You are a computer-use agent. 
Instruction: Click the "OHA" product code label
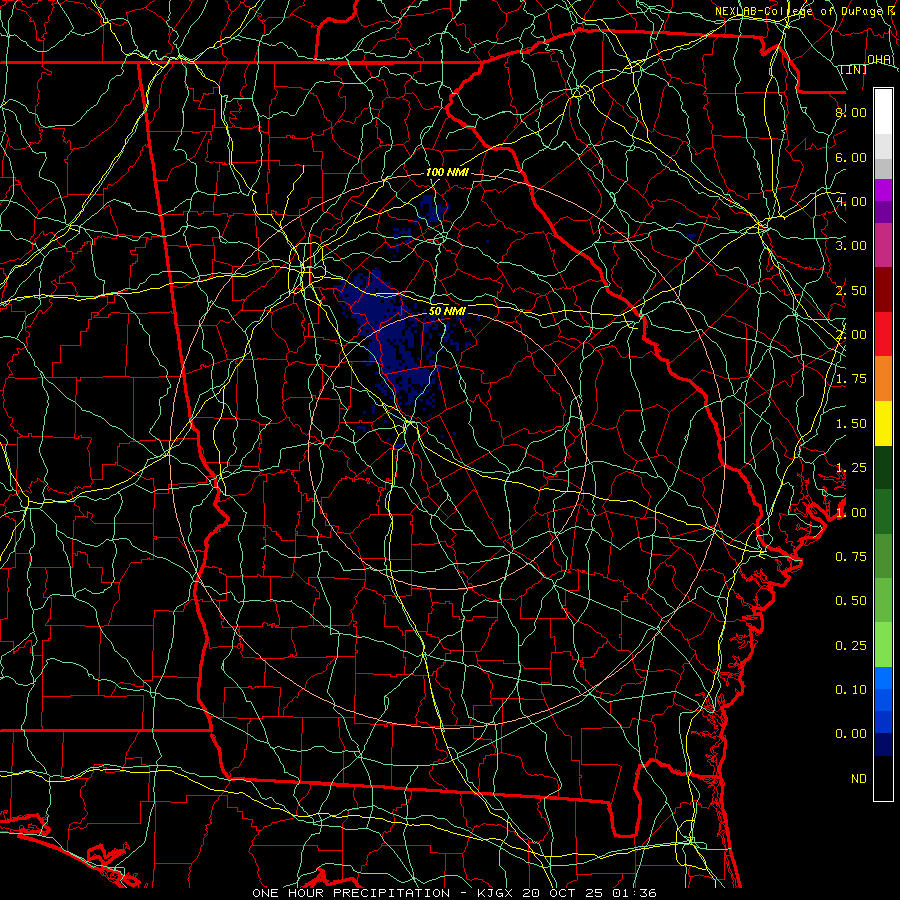[x=879, y=60]
